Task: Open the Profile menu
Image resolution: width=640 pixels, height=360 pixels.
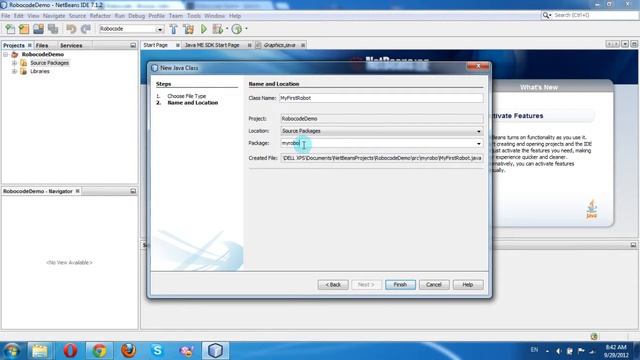Action: point(156,16)
